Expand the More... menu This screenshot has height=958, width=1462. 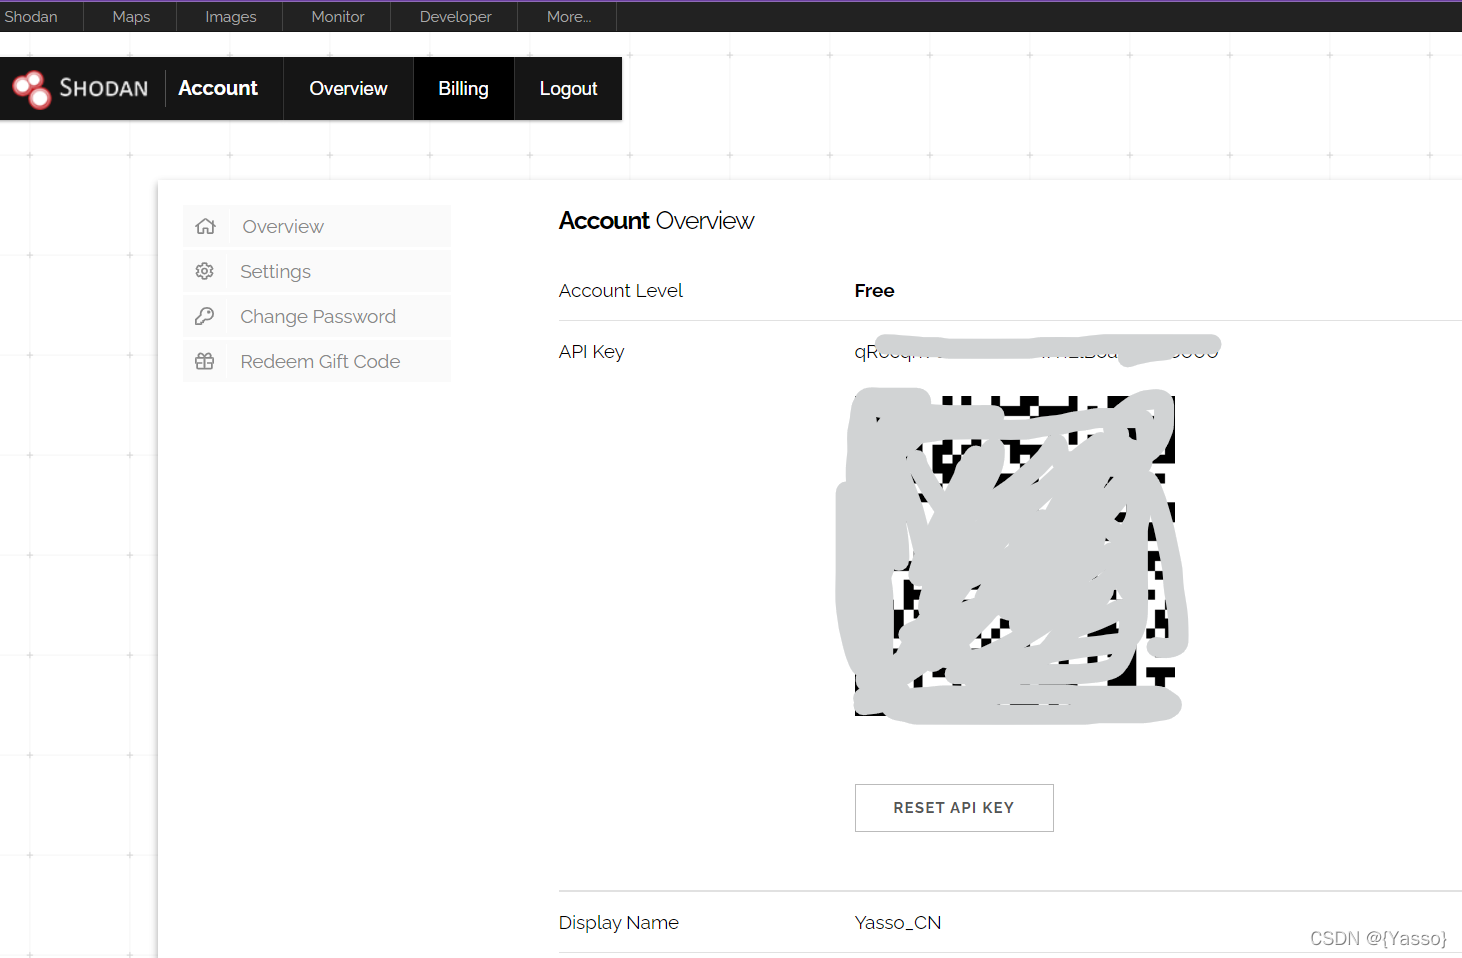coord(569,17)
